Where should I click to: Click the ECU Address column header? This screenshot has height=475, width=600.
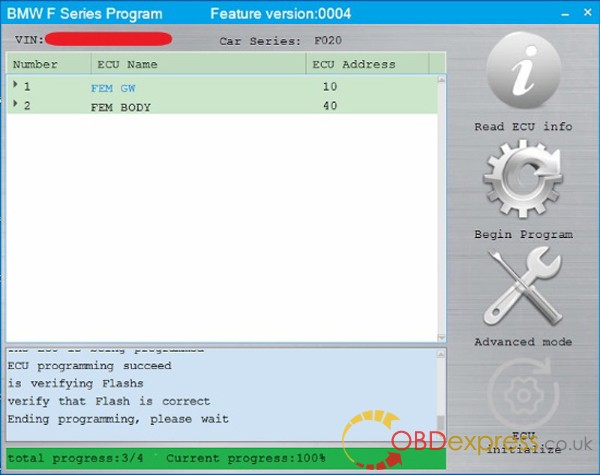tap(367, 64)
